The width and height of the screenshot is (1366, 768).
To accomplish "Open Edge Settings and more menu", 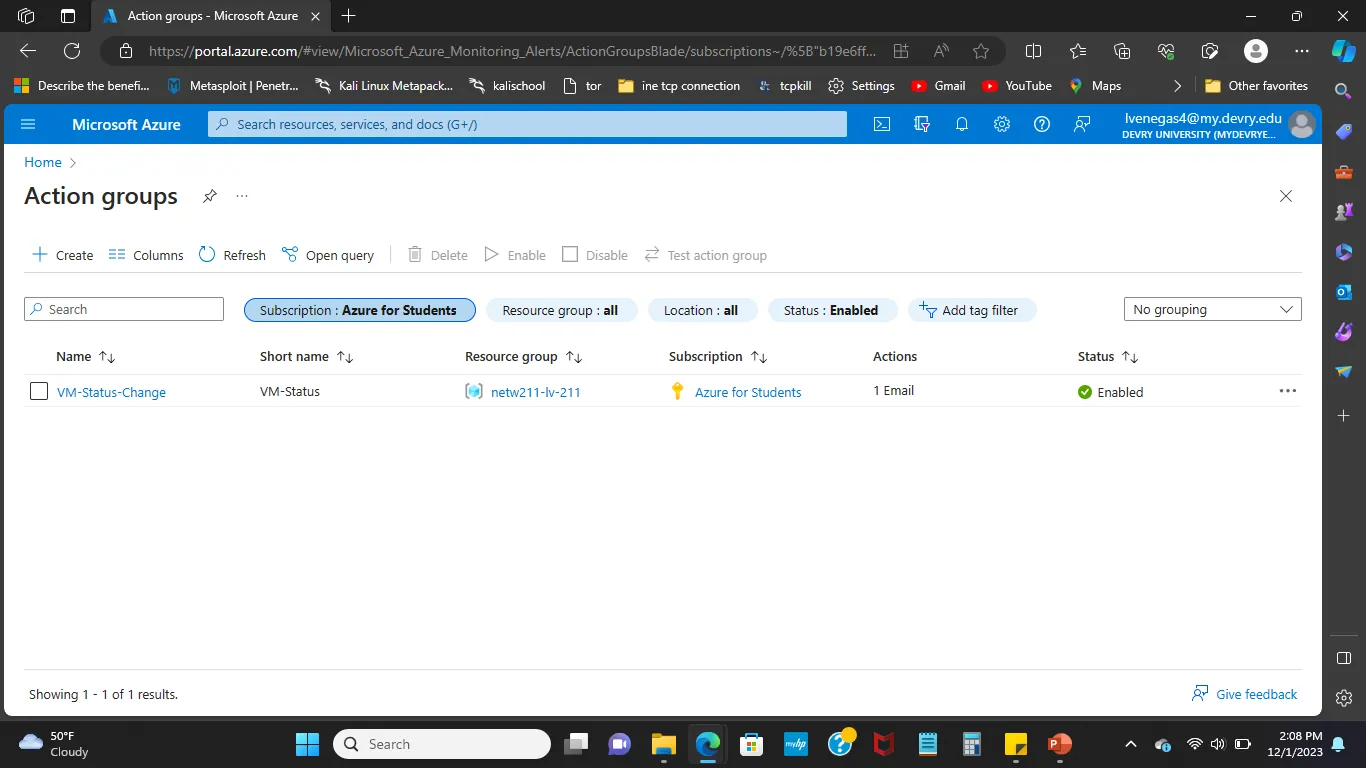I will [1301, 51].
